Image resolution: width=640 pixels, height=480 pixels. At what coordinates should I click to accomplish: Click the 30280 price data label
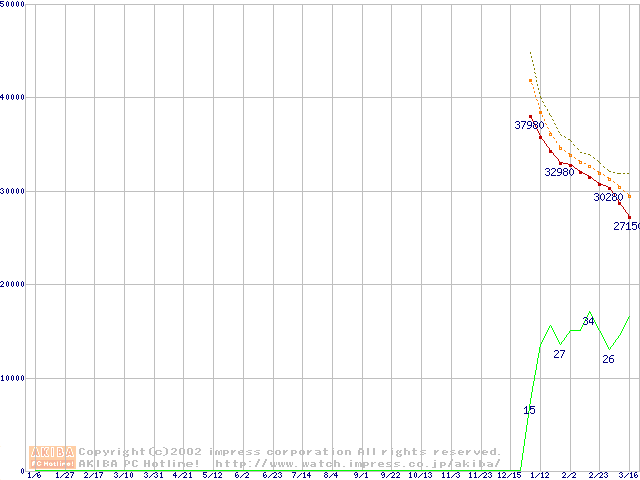coord(608,198)
